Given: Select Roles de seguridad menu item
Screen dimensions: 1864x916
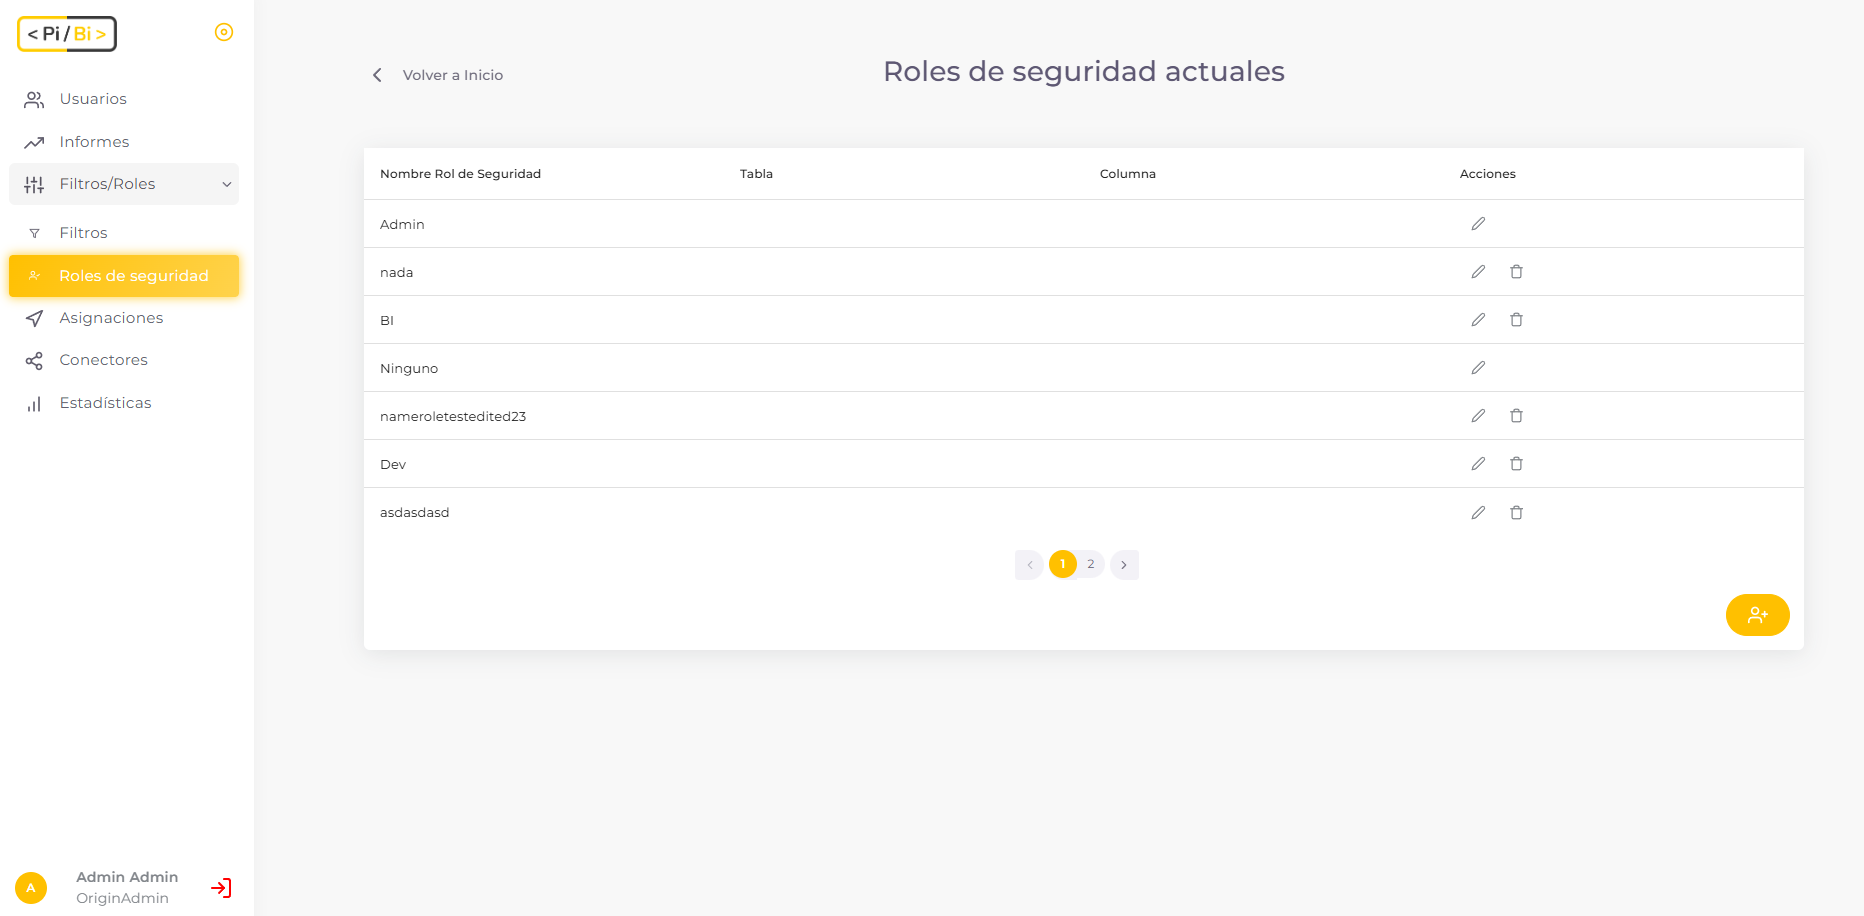Looking at the screenshot, I should click(124, 276).
